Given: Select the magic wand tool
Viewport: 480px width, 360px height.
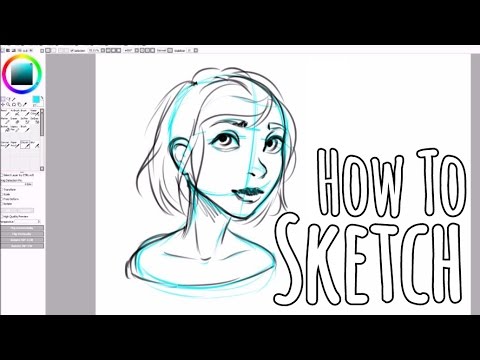Looking at the screenshot, I should point(14,99).
